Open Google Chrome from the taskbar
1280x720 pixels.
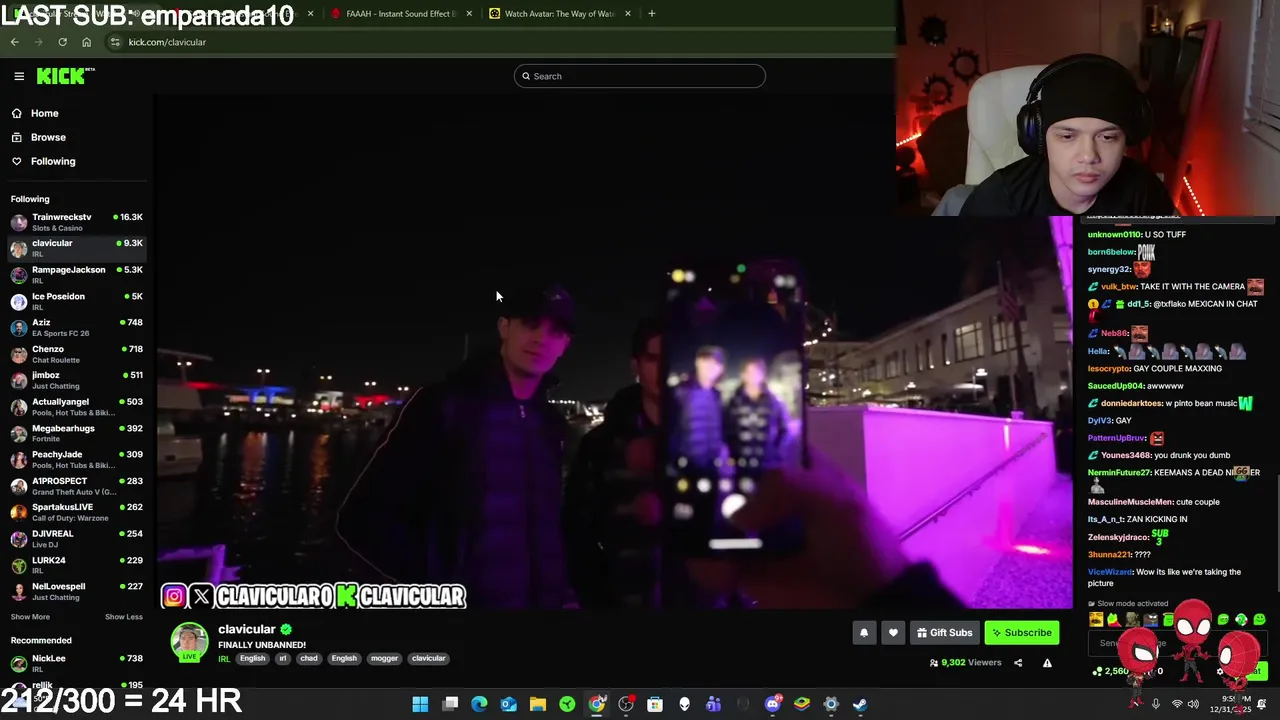(x=596, y=704)
